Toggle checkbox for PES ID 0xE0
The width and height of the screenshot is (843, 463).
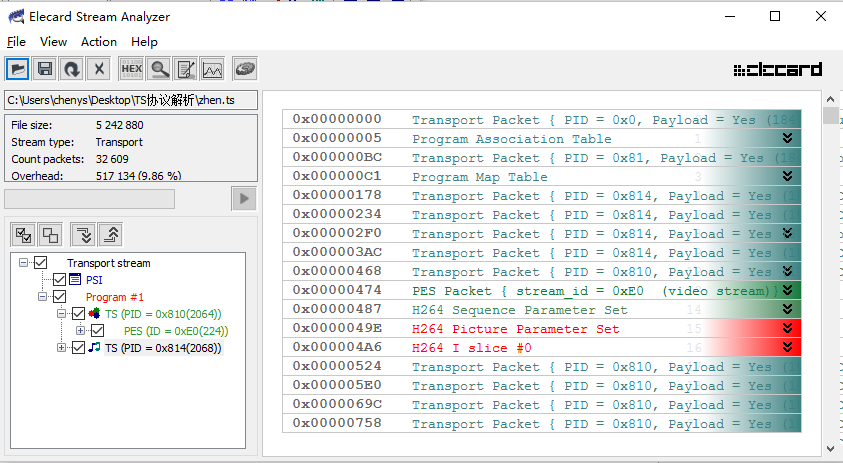97,331
